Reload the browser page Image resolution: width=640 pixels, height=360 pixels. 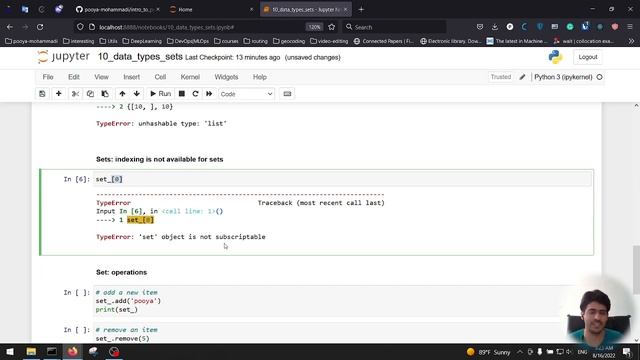point(40,27)
